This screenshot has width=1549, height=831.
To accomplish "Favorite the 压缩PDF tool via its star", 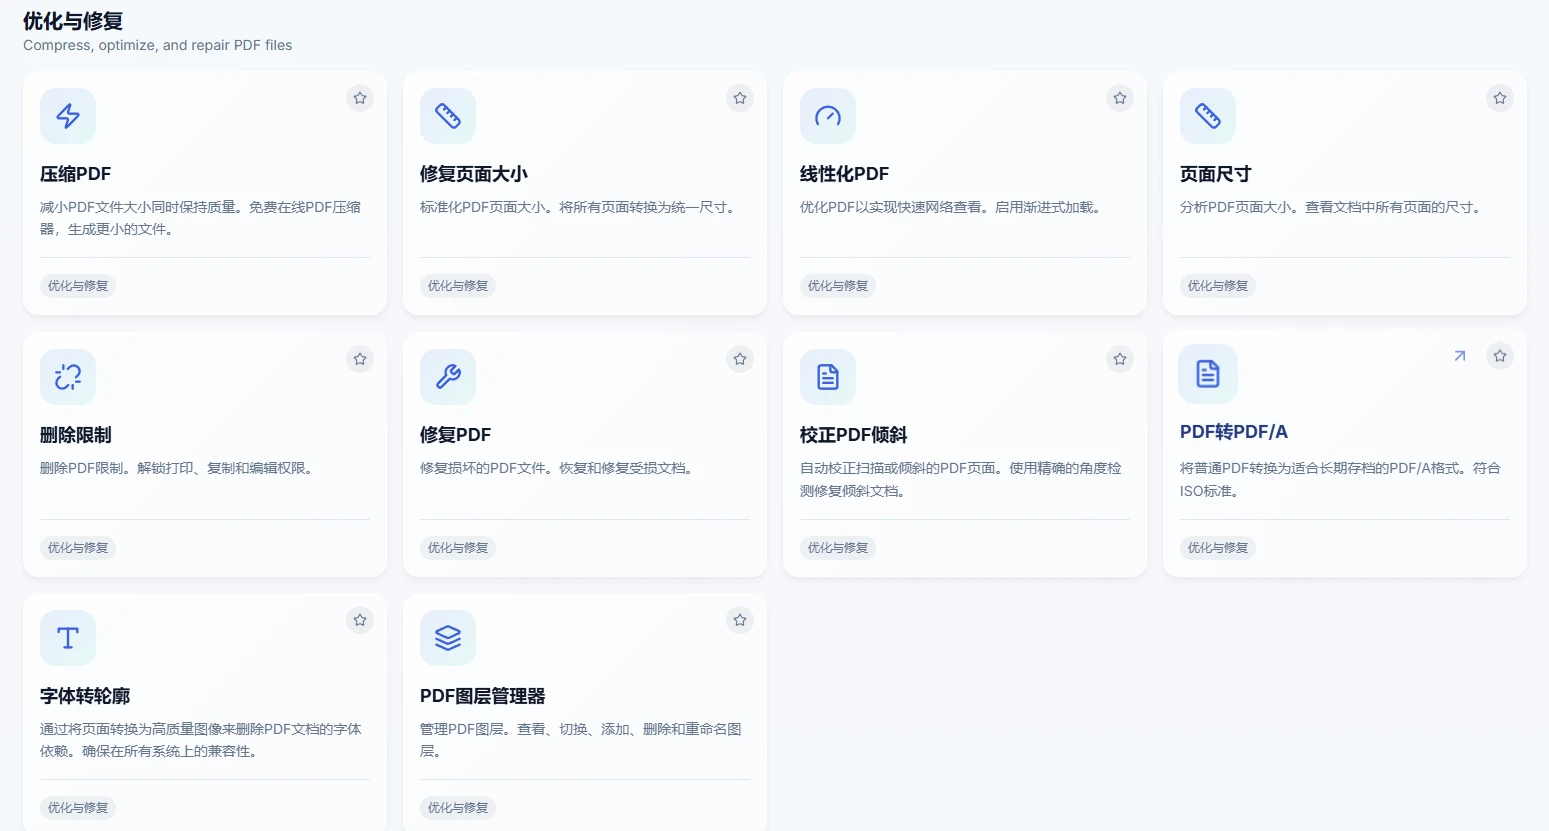I will click(359, 98).
